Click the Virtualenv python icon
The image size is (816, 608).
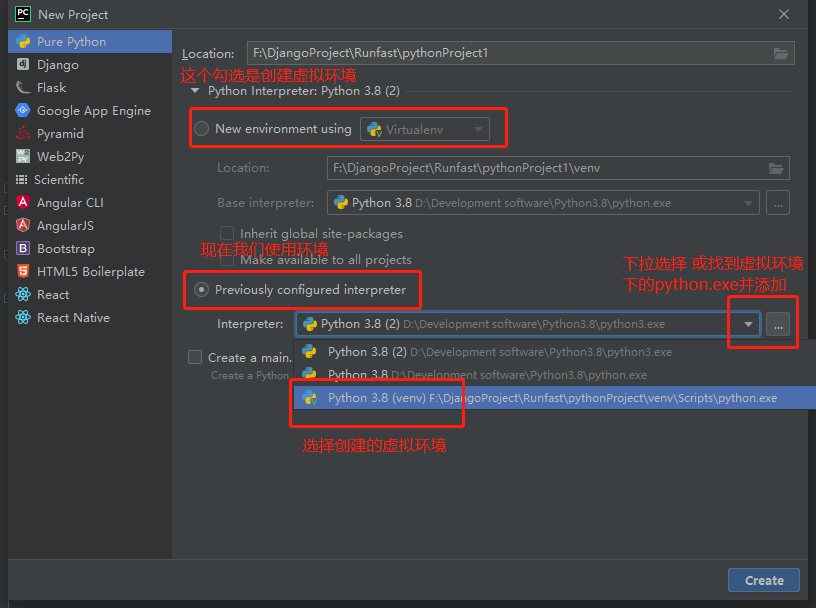tap(374, 129)
